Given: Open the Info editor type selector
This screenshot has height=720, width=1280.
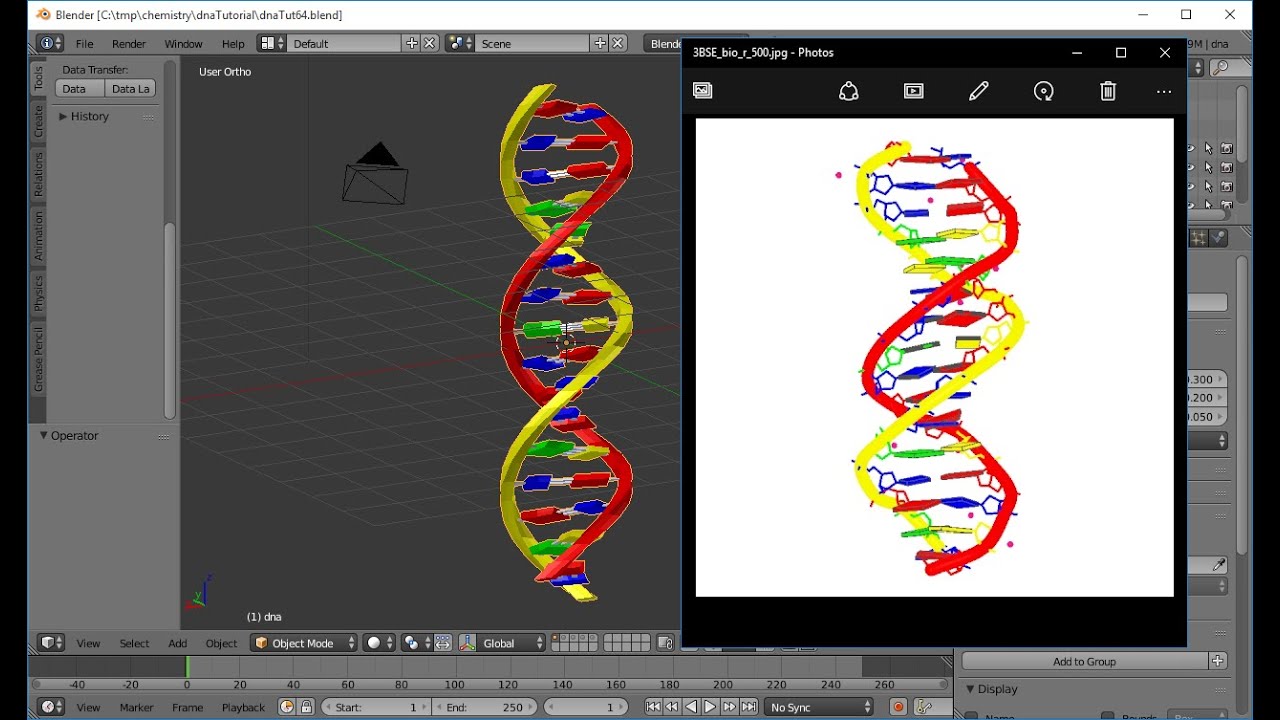Looking at the screenshot, I should click(x=50, y=44).
